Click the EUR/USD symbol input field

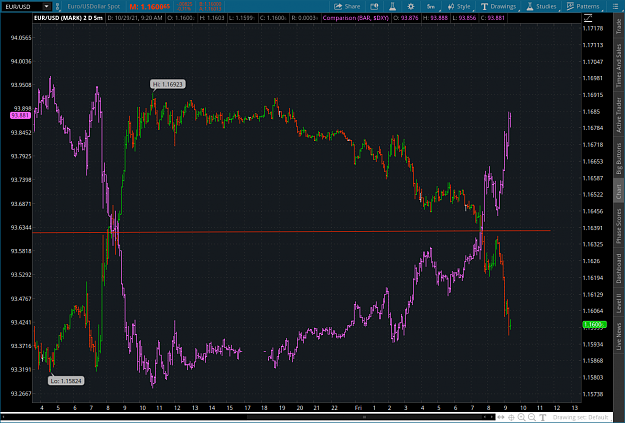(x=22, y=6)
